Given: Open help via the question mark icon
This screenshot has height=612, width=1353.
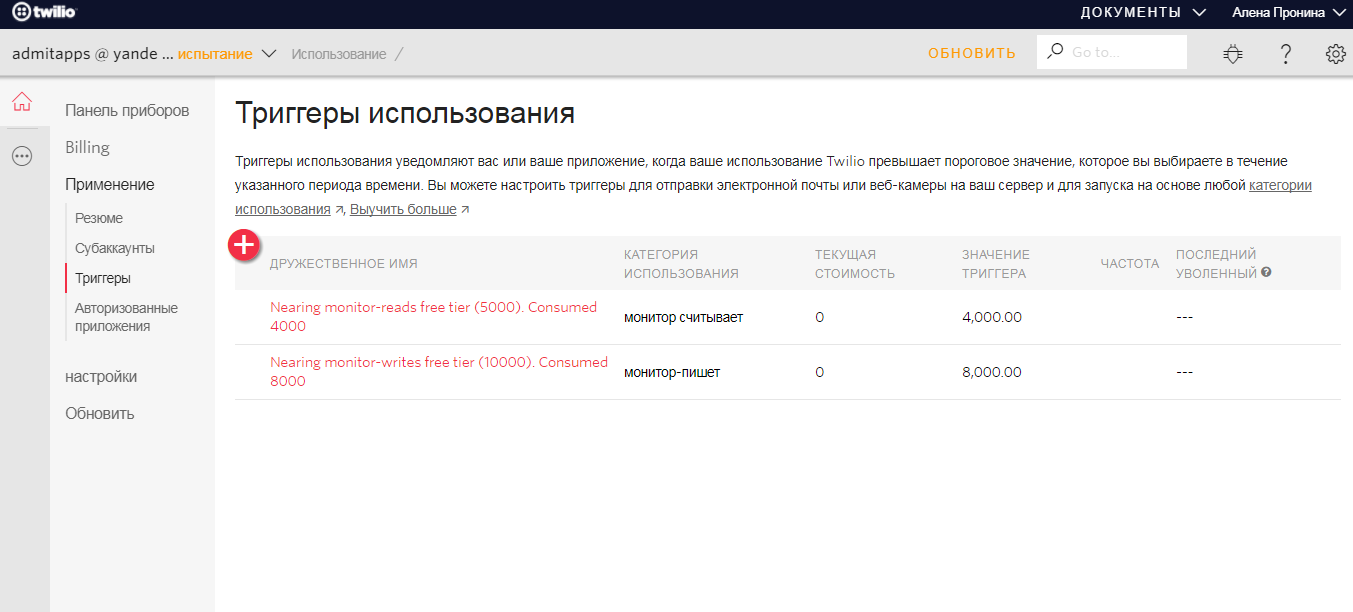Looking at the screenshot, I should tap(1285, 53).
